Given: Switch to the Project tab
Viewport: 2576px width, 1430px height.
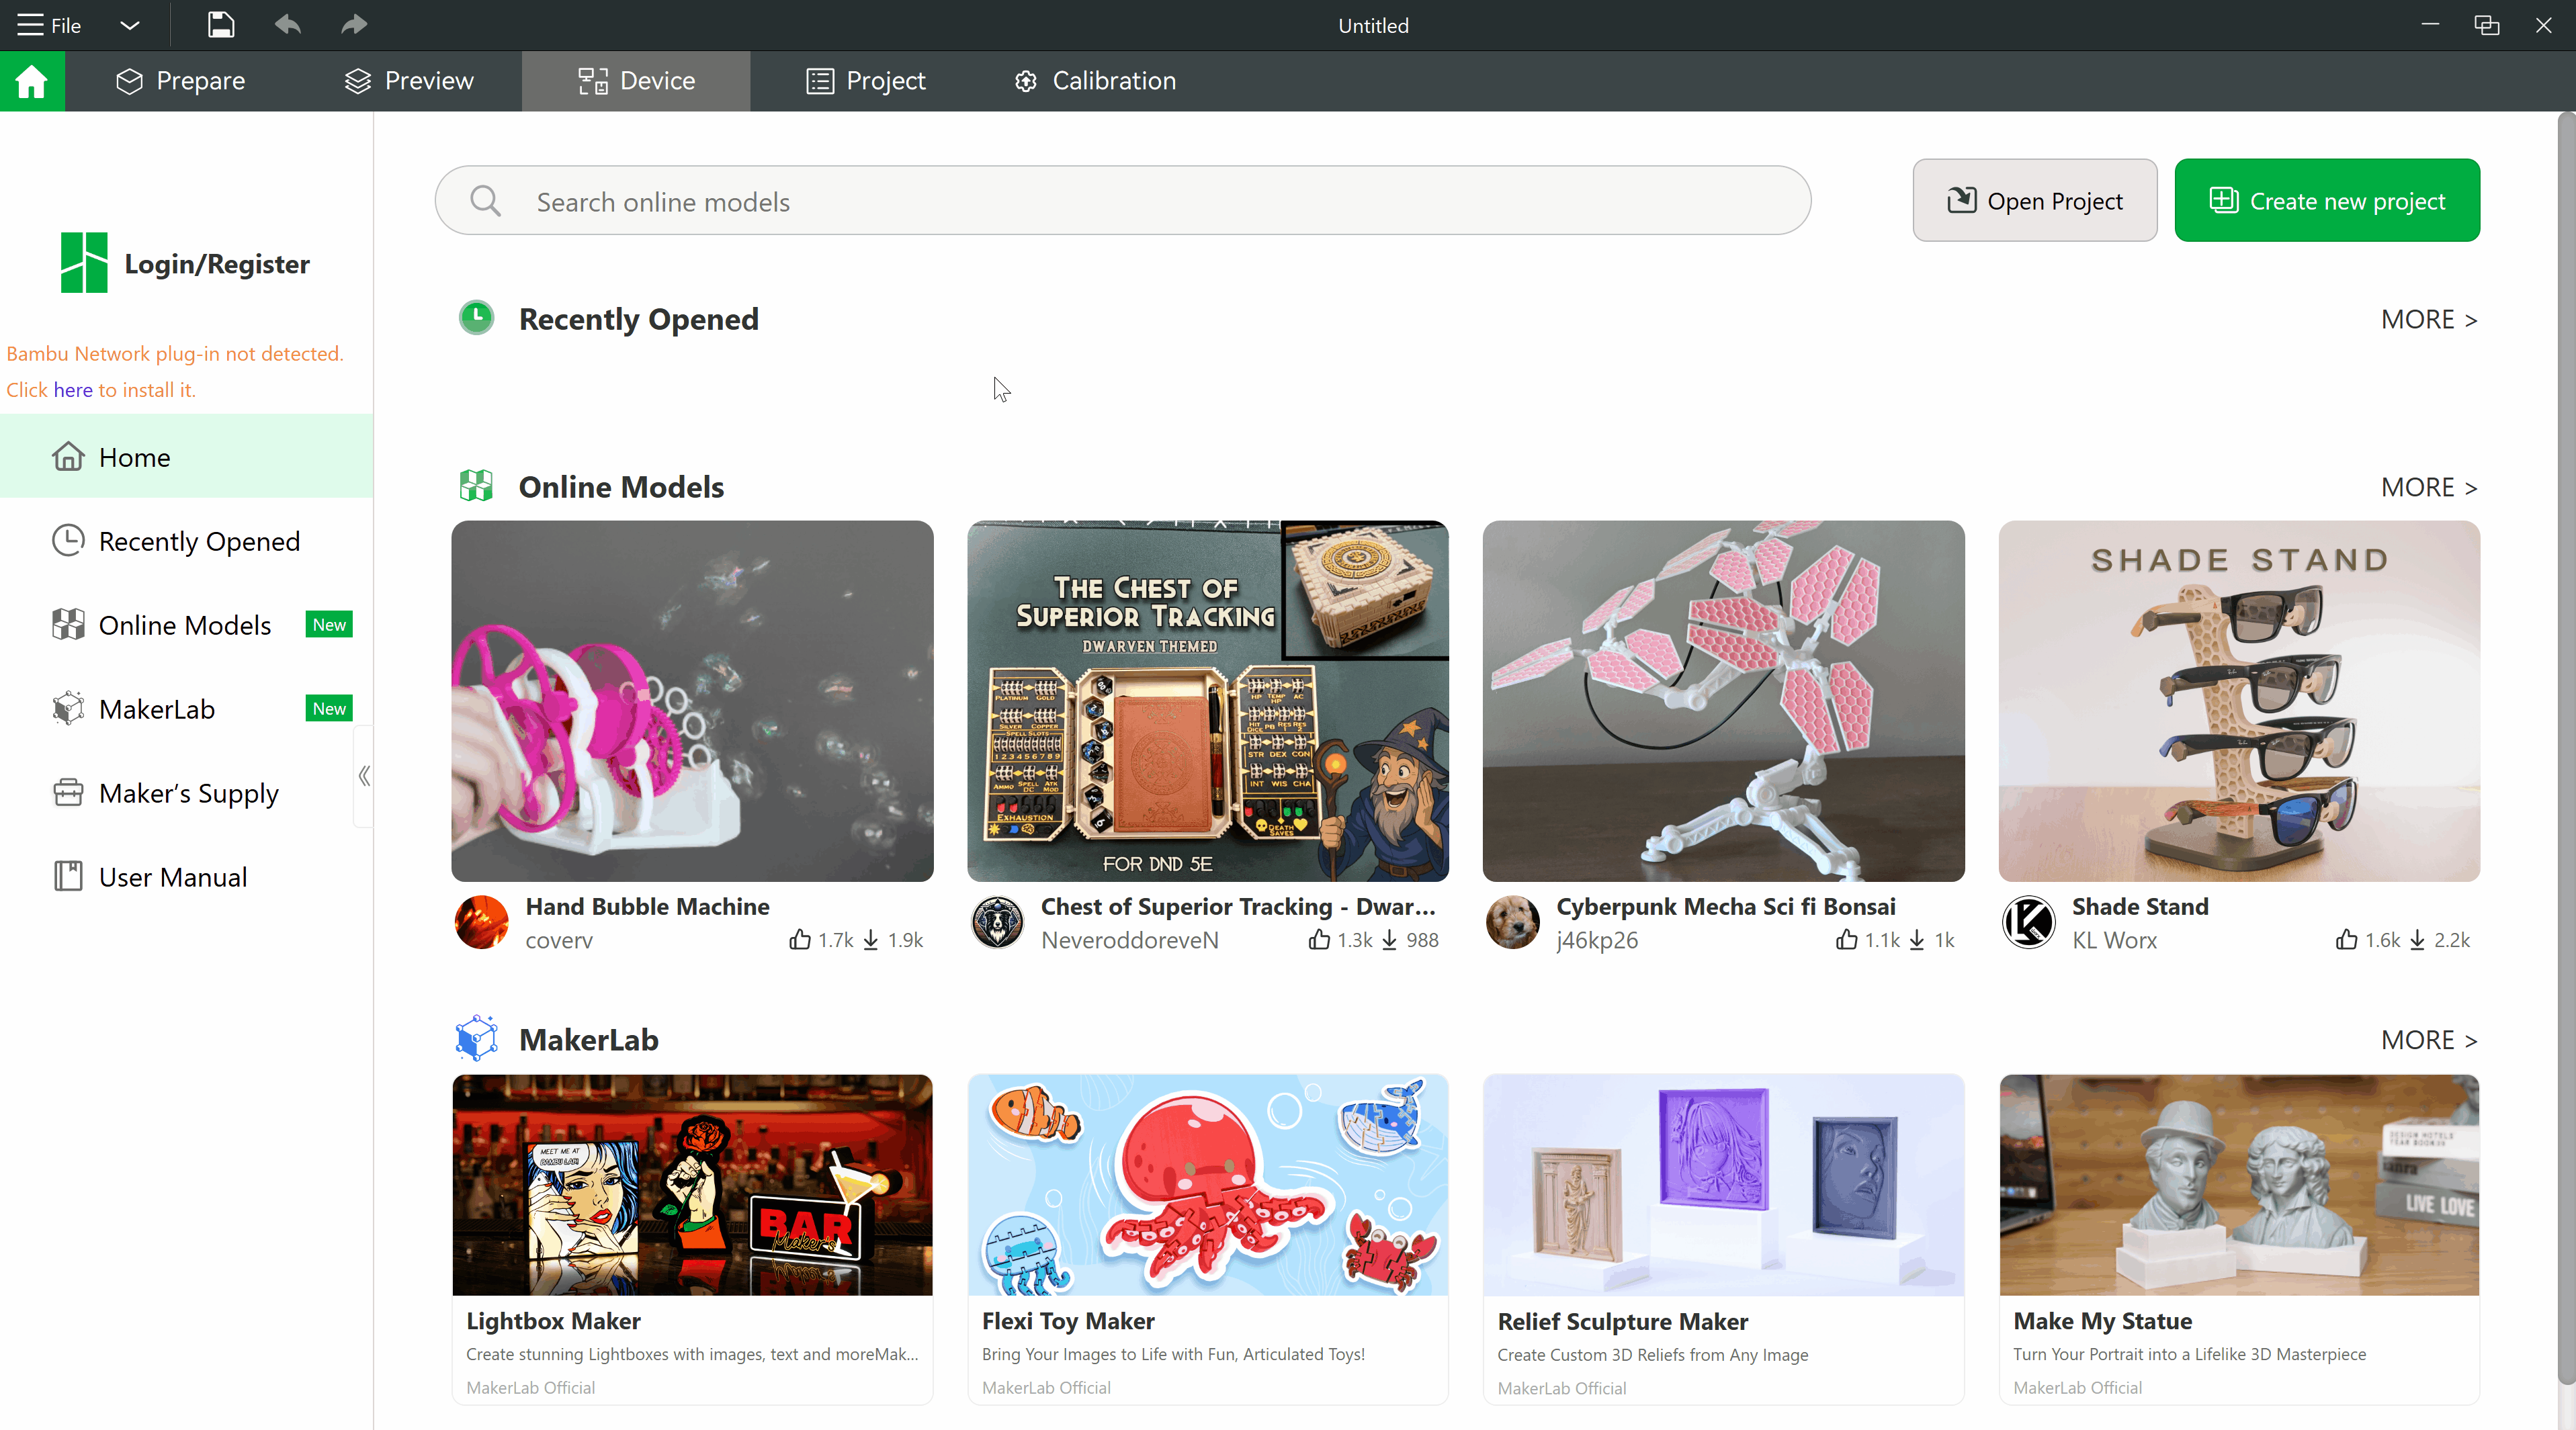Looking at the screenshot, I should coord(866,81).
